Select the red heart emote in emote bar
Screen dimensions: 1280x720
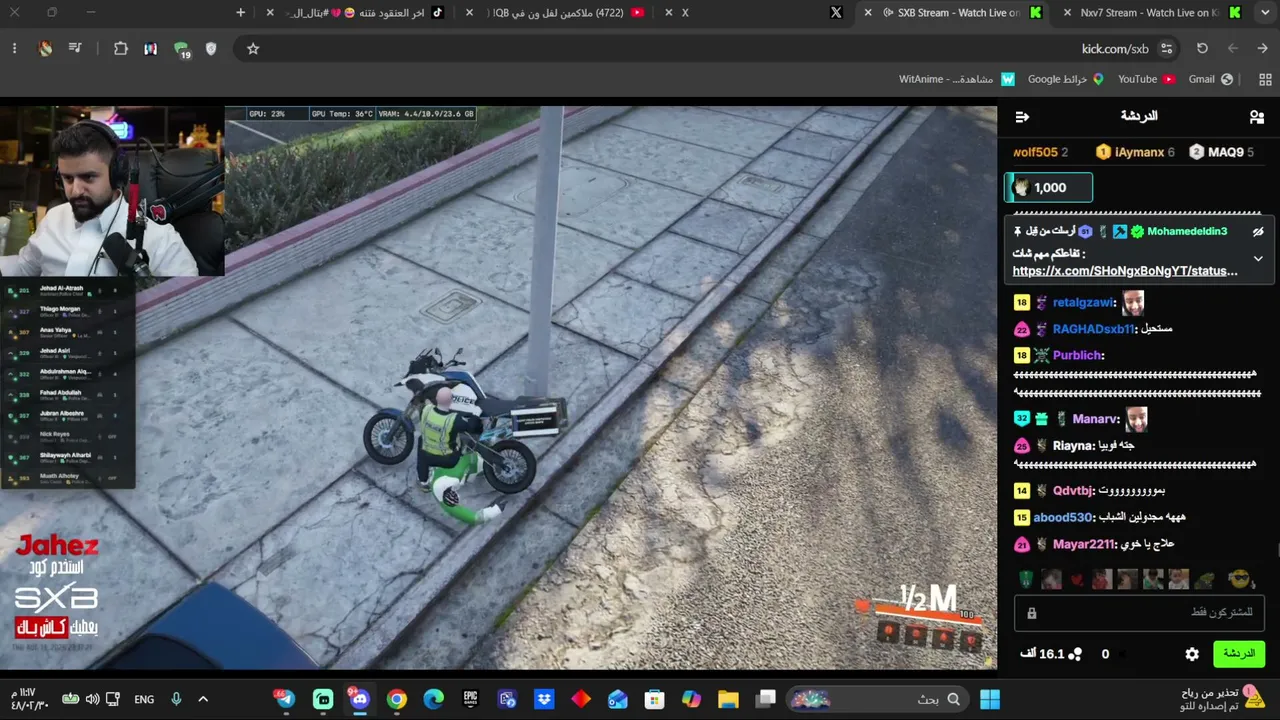click(1076, 579)
